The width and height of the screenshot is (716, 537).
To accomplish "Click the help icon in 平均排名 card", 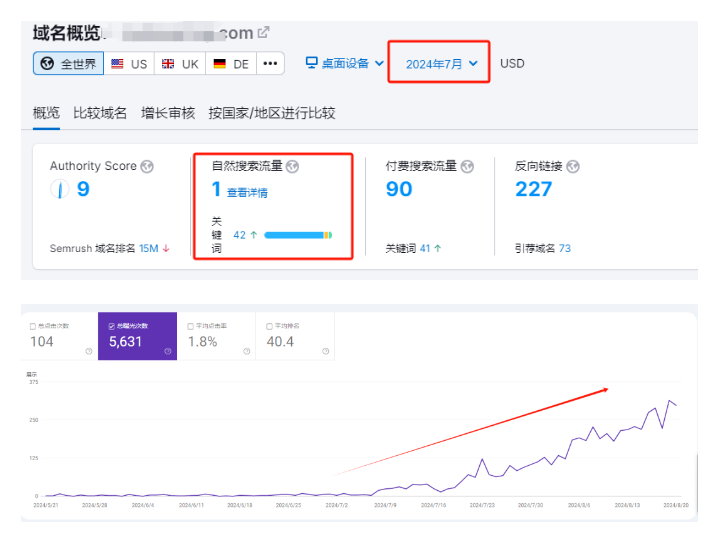I will pyautogui.click(x=326, y=351).
